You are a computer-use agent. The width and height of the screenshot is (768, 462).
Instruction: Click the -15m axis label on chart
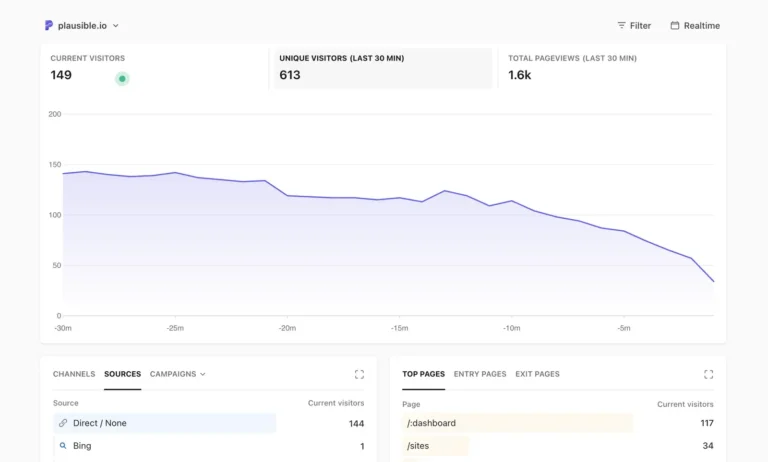coord(400,328)
